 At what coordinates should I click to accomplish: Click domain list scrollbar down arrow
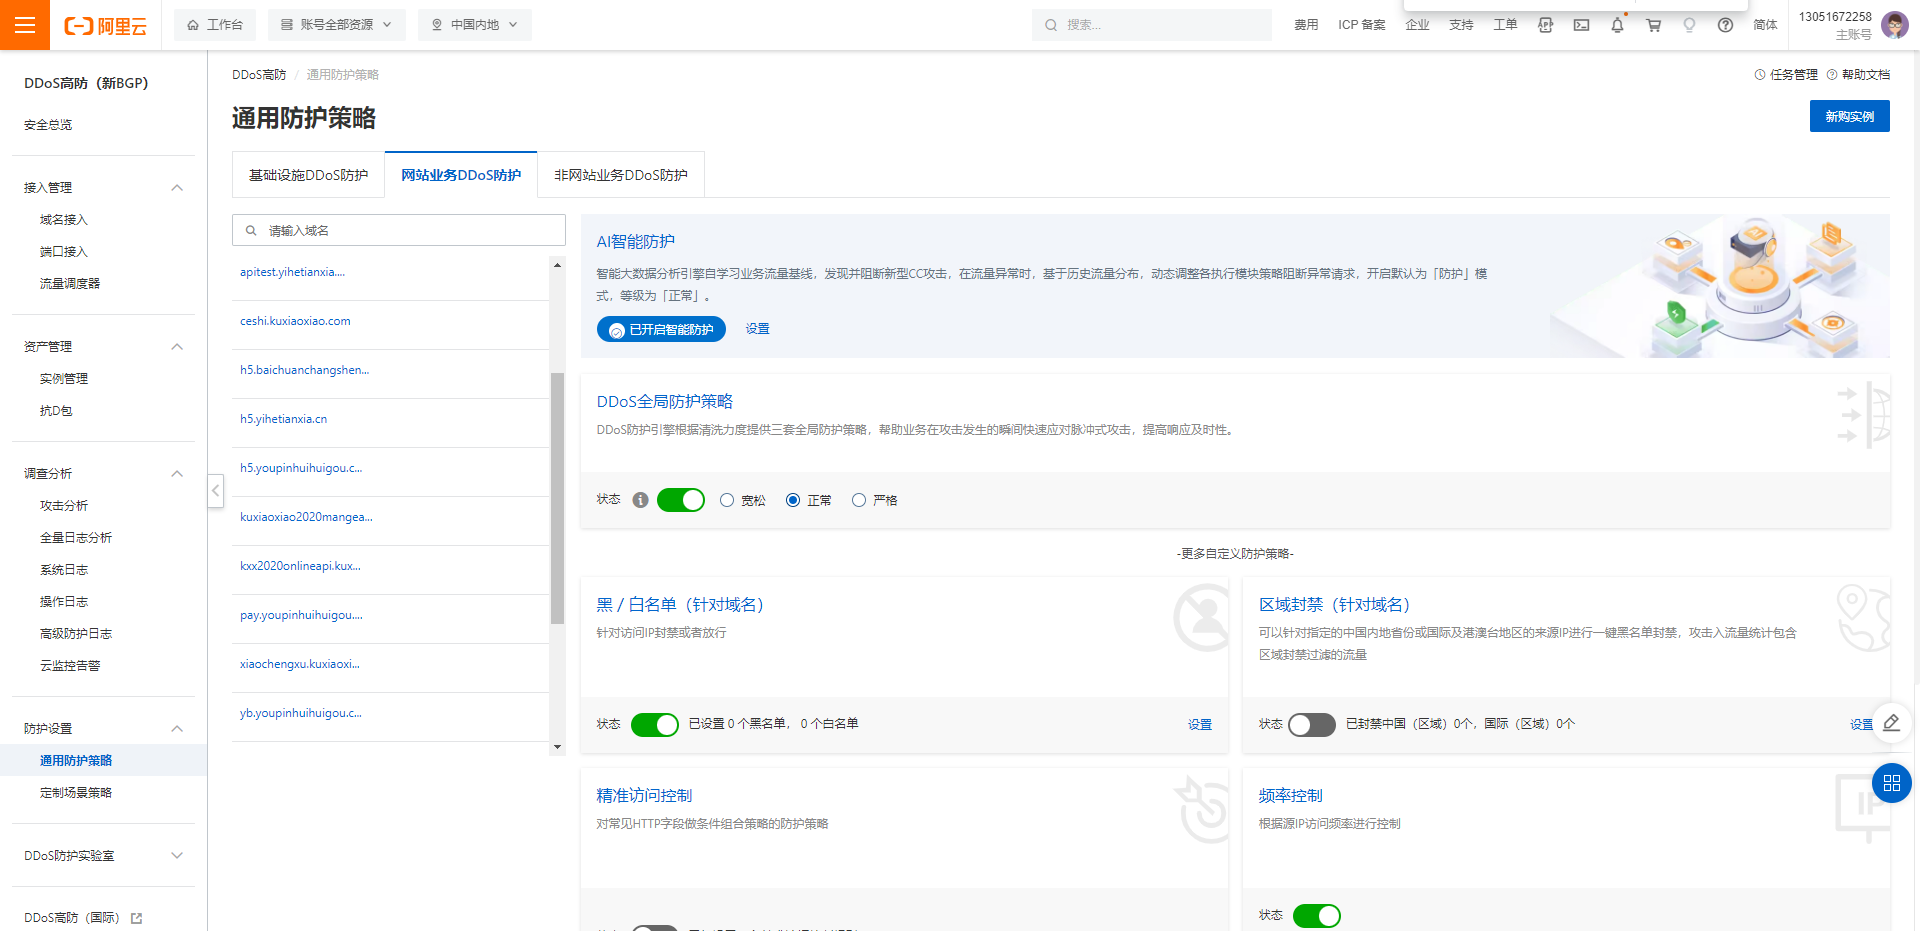click(557, 747)
